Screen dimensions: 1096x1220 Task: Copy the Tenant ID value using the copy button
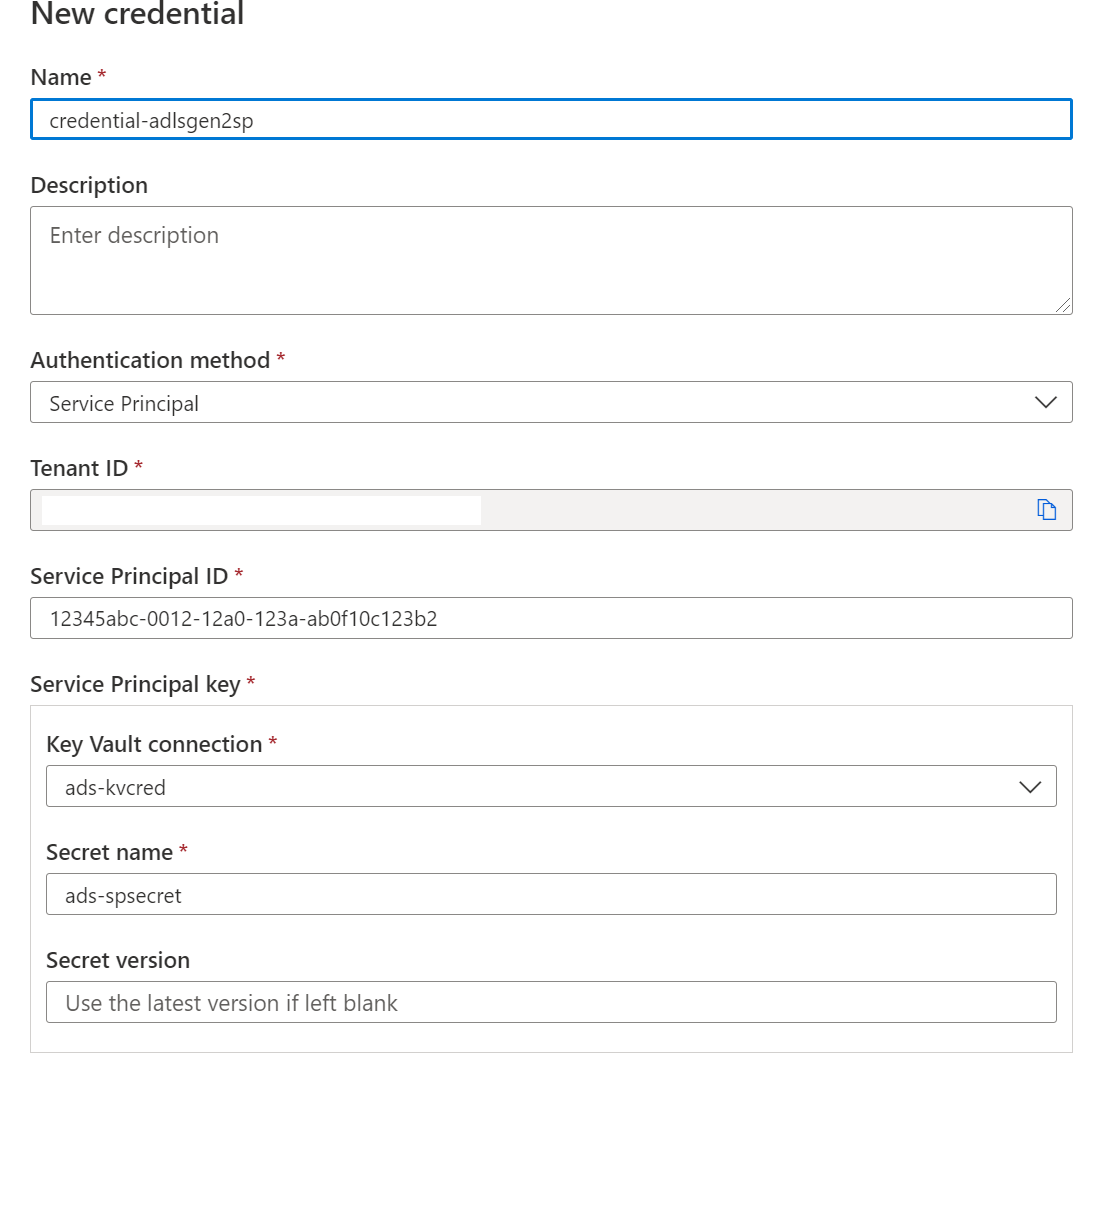point(1047,509)
